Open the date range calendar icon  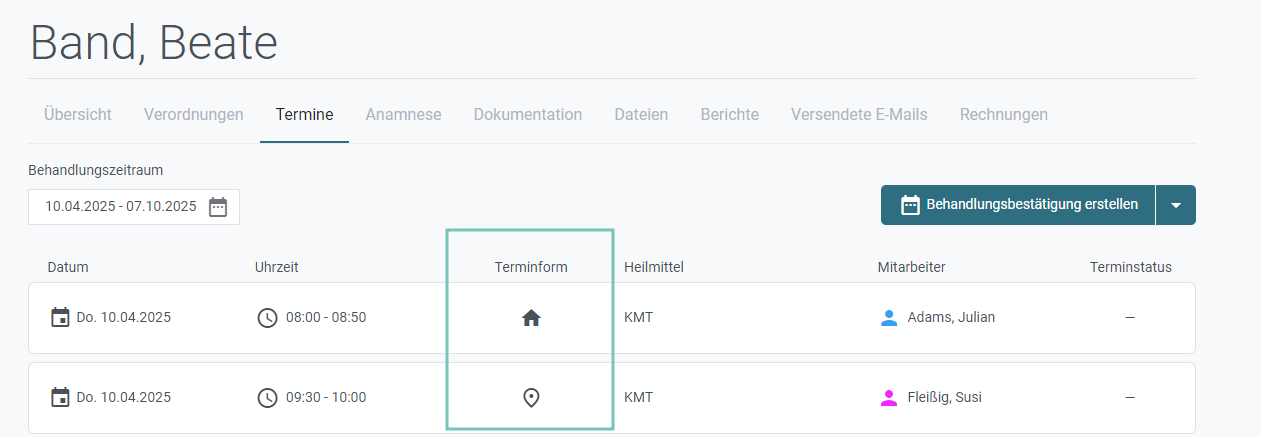pyautogui.click(x=218, y=207)
